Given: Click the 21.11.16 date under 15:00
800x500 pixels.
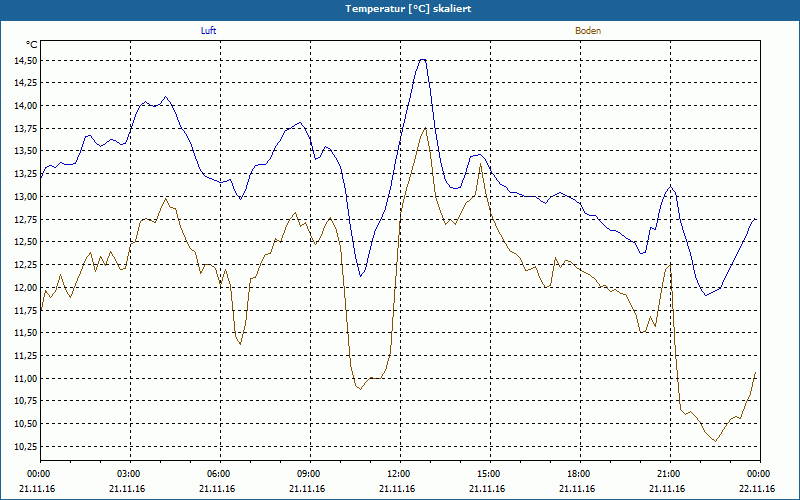Looking at the screenshot, I should click(487, 489).
